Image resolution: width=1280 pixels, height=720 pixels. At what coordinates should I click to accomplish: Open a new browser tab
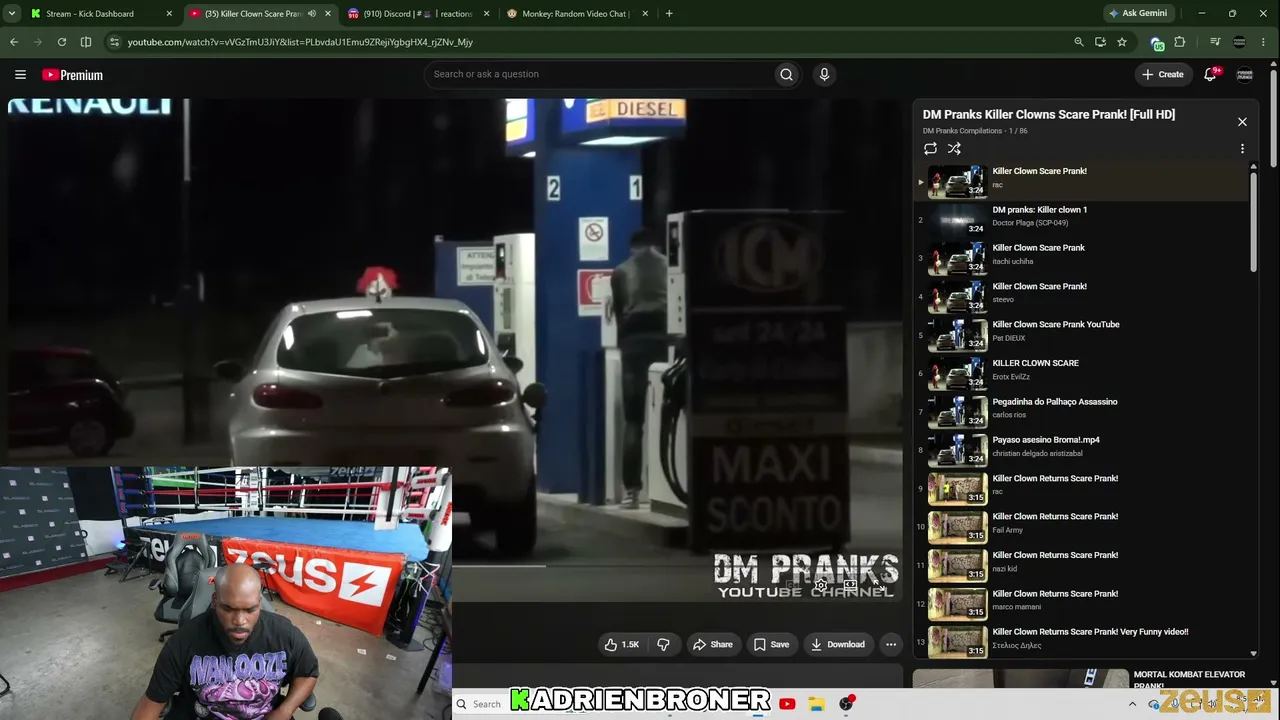pos(669,14)
